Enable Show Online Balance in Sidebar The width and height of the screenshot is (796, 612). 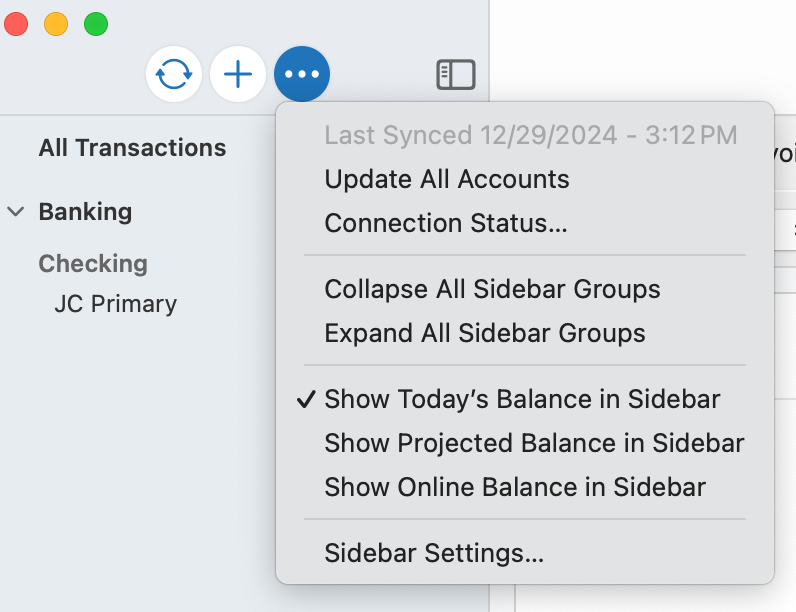pos(515,487)
